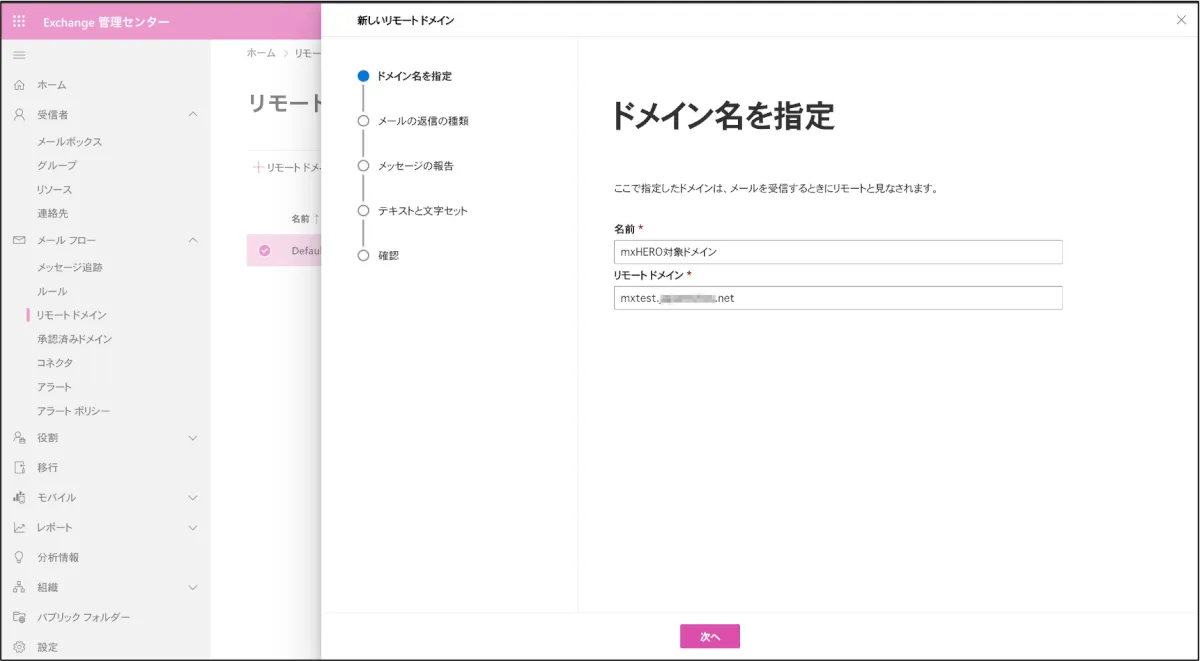Viewport: 1200px width, 661px height.
Task: Click the 移行 migration icon
Action: point(19,467)
